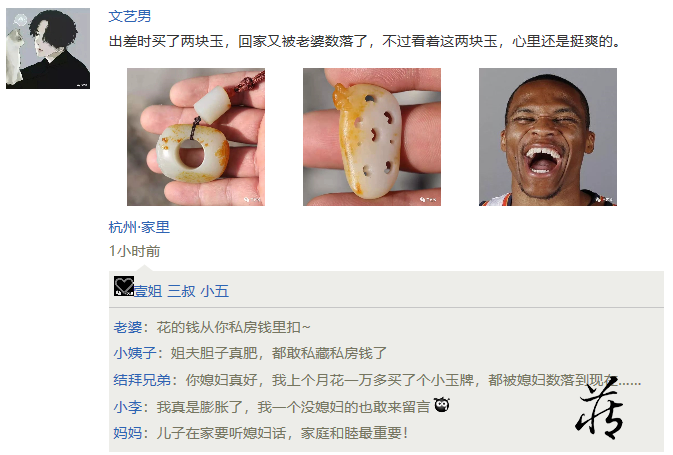The height and width of the screenshot is (455, 673).
Task: Click liker name 小五
Action: coord(215,291)
